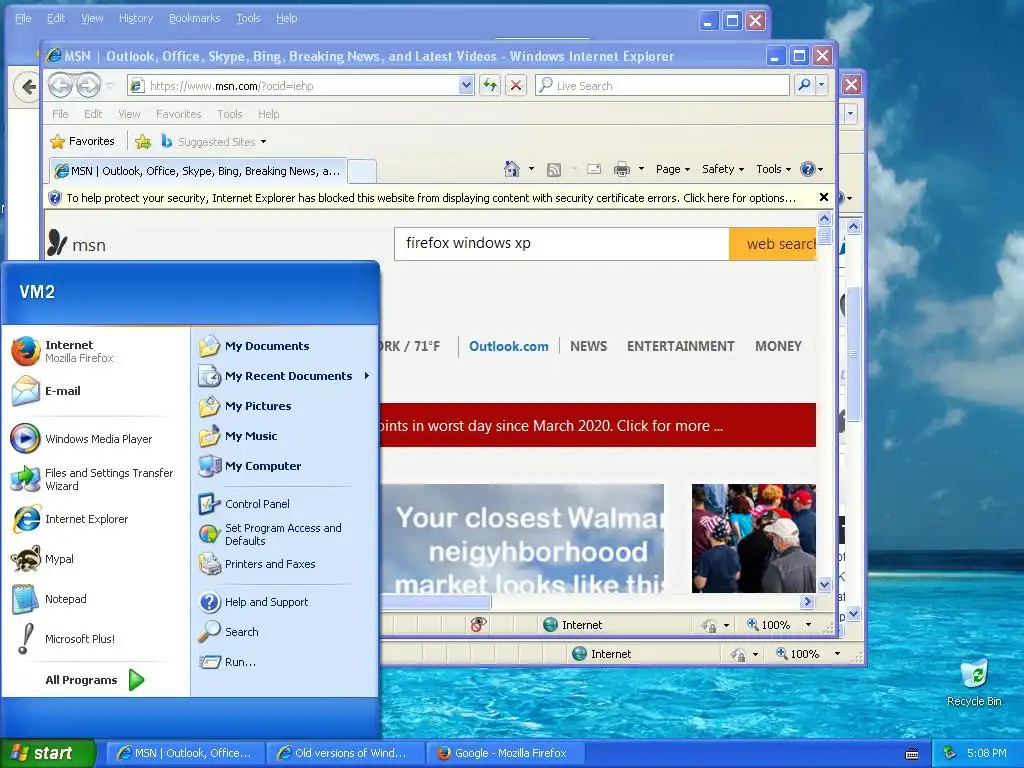
Task: Open Control Panel
Action: point(284,504)
